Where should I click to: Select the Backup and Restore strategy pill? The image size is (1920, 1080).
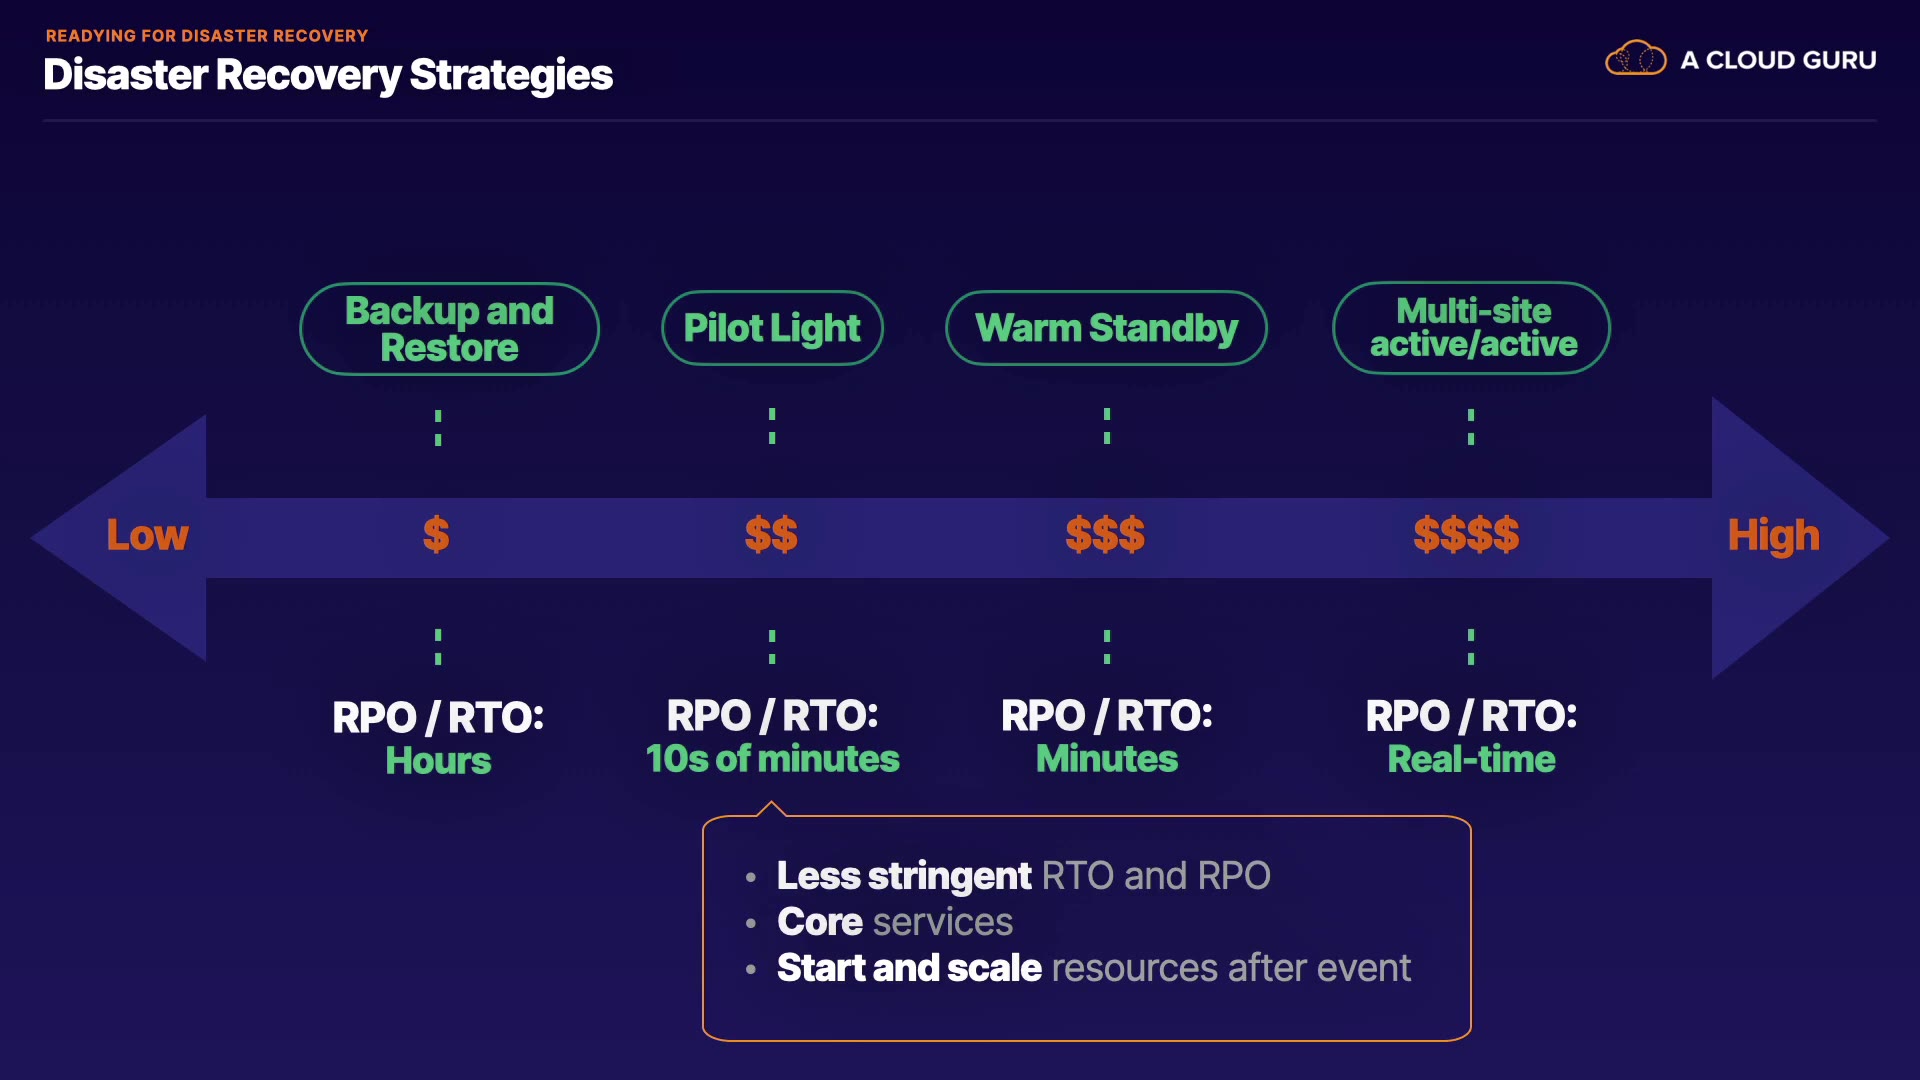tap(449, 329)
